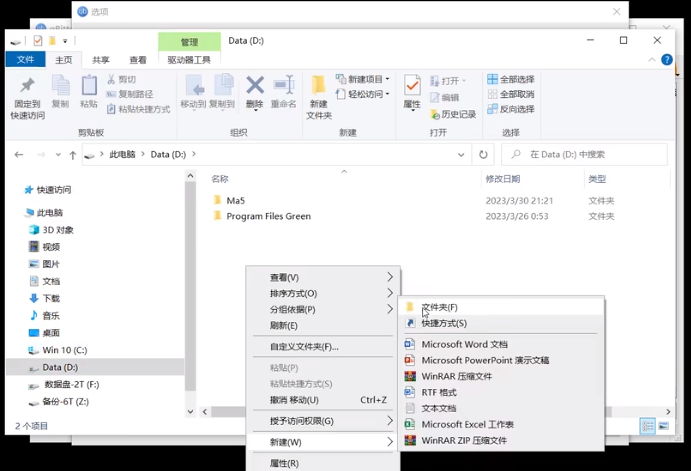Open Music (音乐) in sidebar
Viewport: 691px width, 471px height.
(51, 315)
